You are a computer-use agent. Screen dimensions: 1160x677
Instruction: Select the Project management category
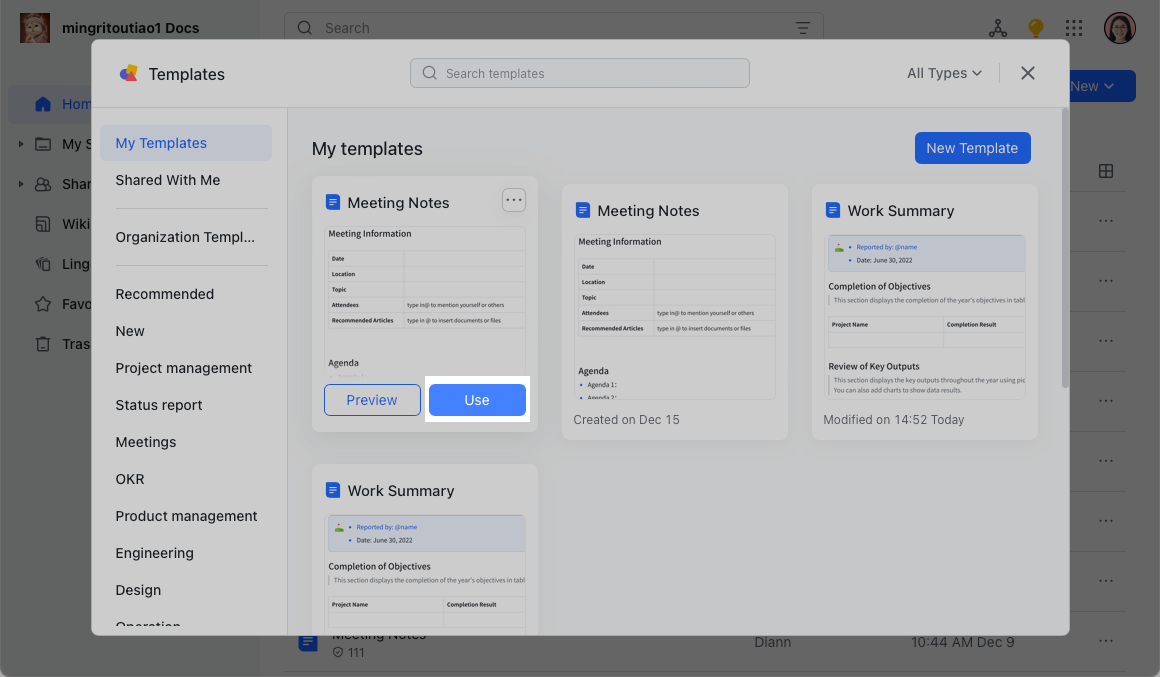[x=184, y=368]
